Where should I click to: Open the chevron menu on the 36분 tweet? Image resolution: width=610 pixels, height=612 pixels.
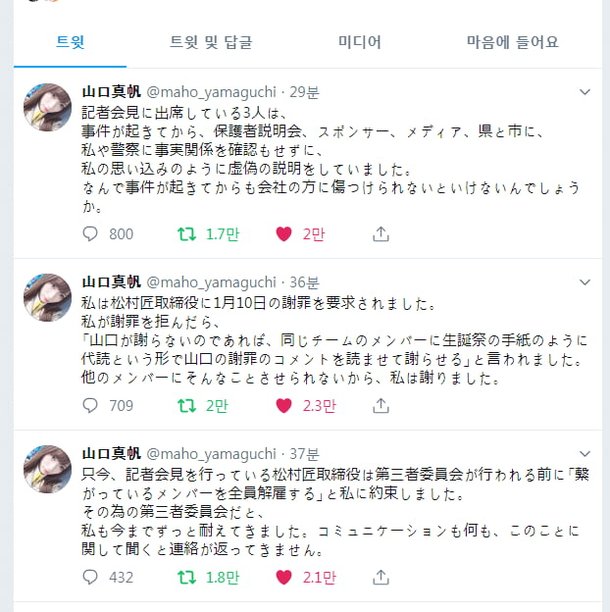click(x=585, y=282)
